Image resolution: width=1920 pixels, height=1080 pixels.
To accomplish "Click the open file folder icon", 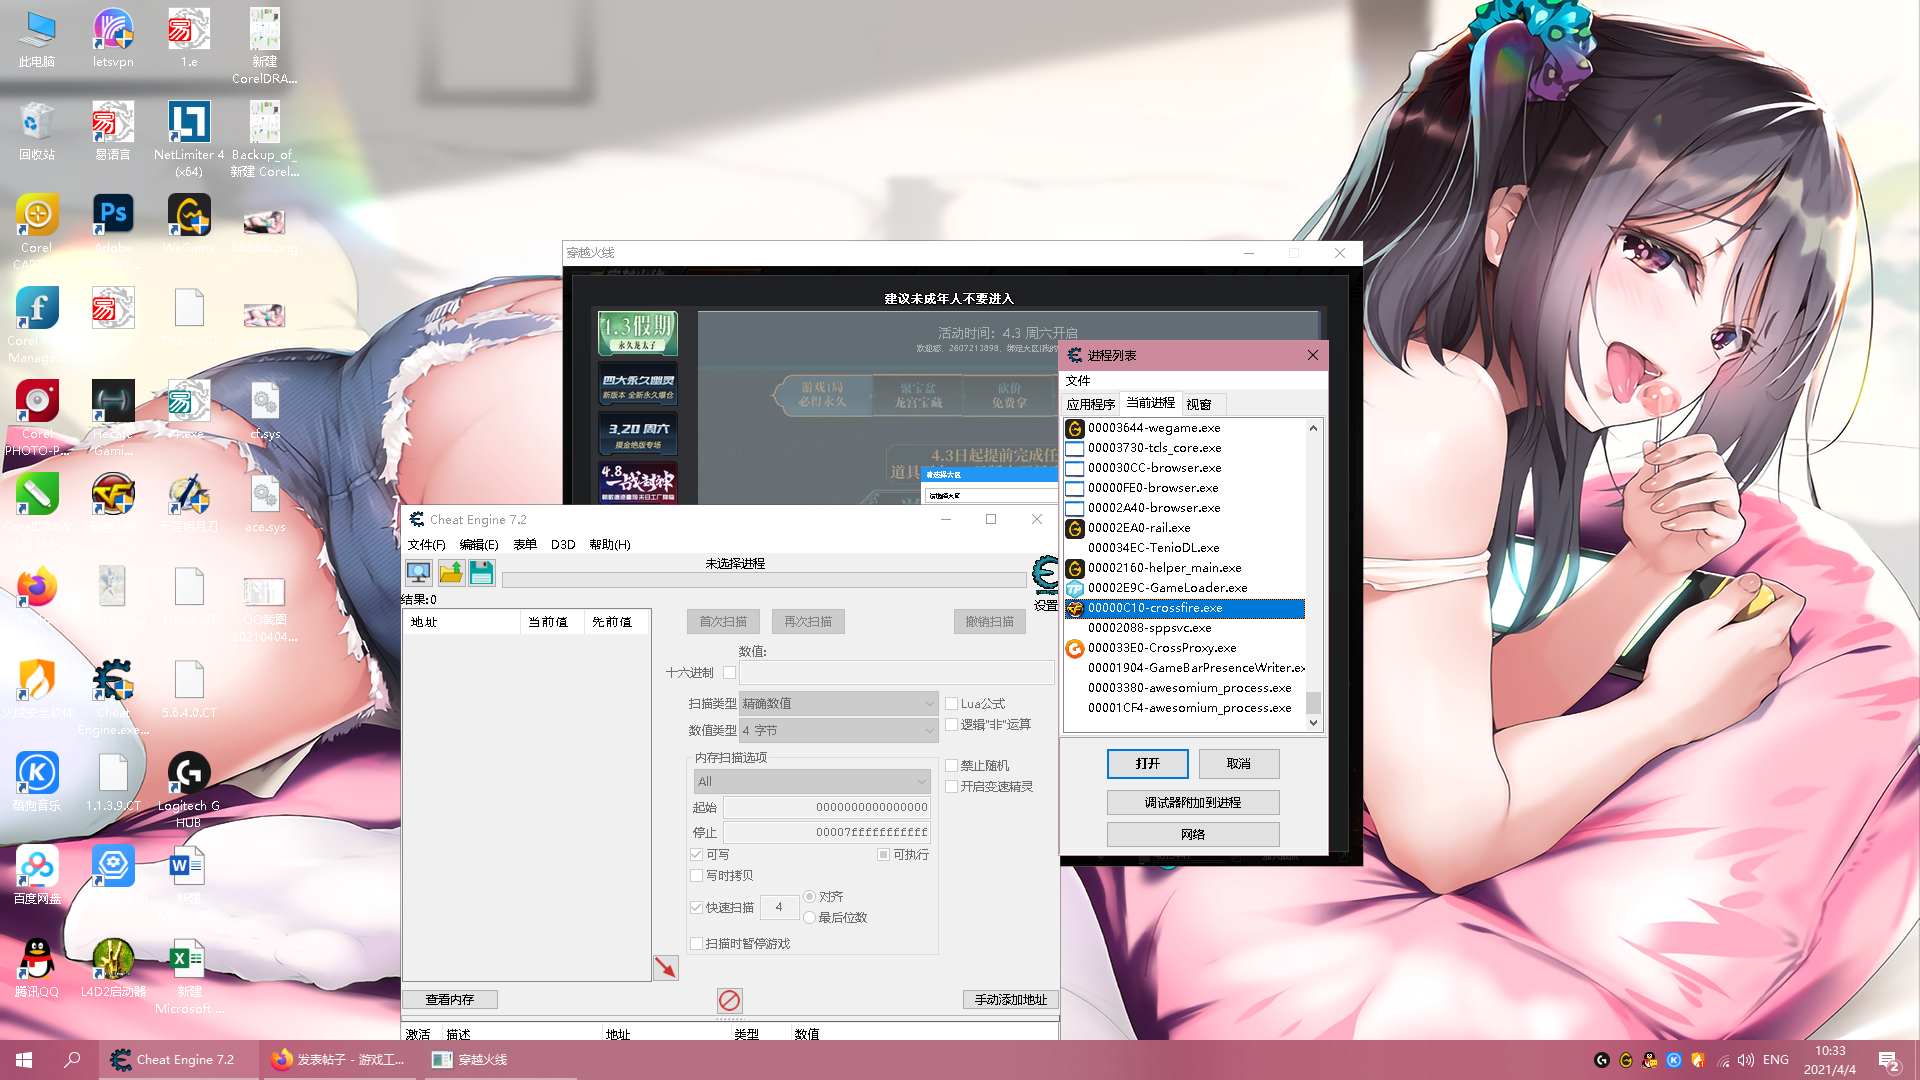I will [450, 573].
